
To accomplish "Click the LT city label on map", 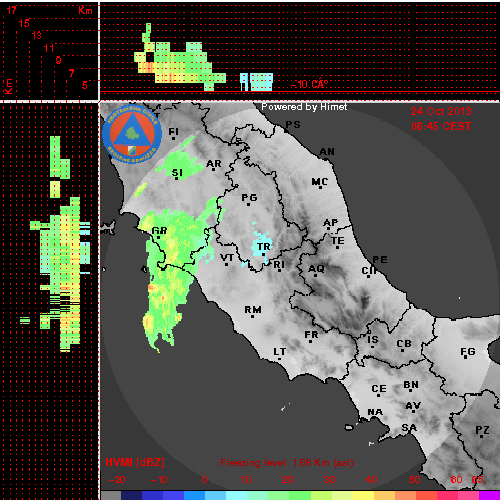I will coord(280,352).
